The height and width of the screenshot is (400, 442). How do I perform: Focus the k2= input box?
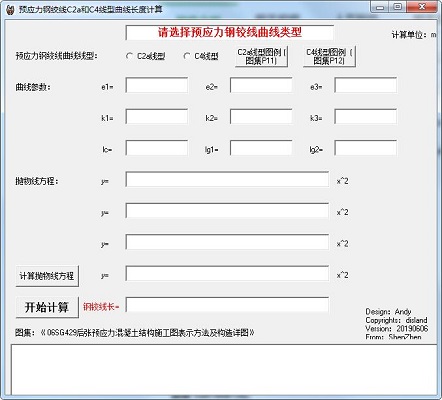point(261,117)
